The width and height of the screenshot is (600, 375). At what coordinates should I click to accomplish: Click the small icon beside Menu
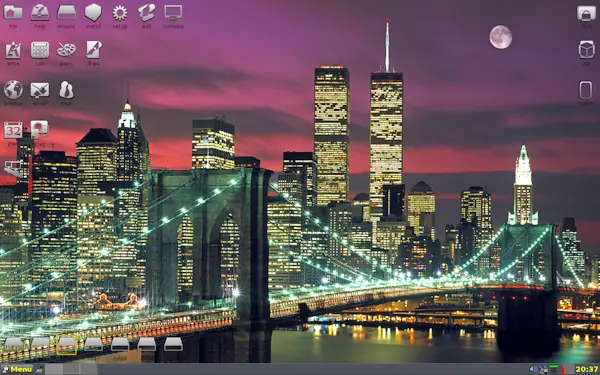[x=39, y=370]
